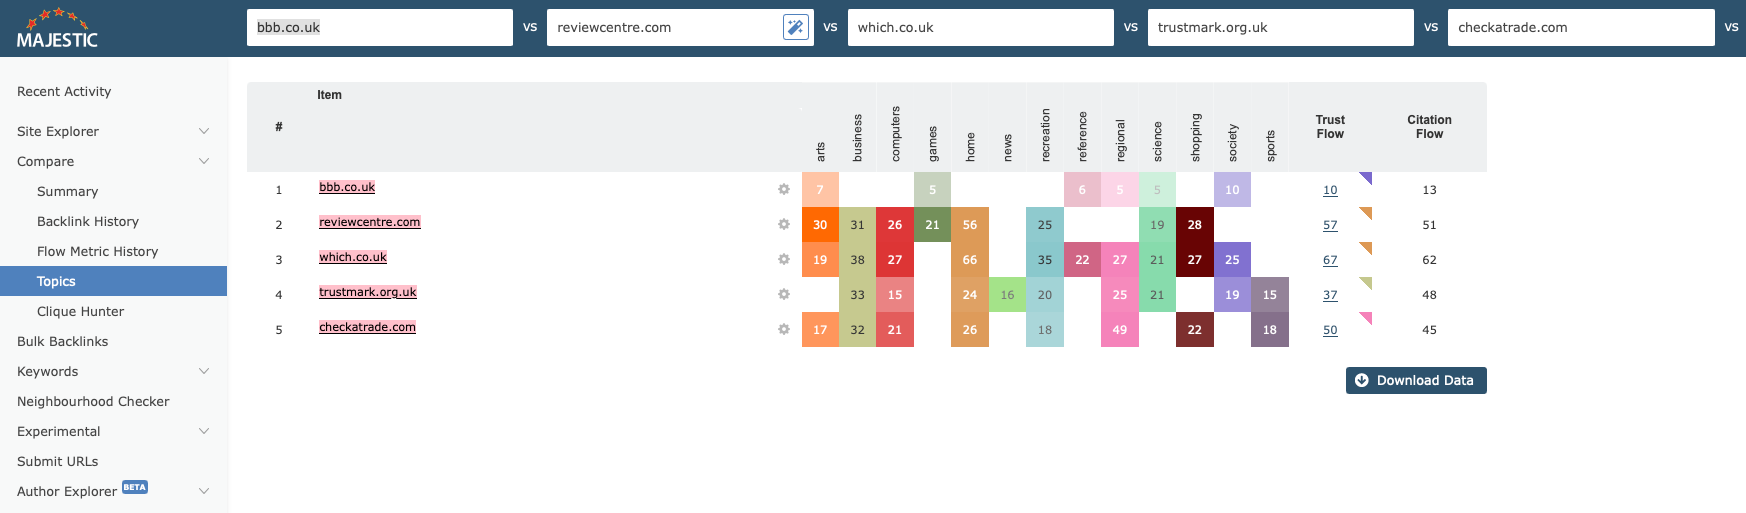Open the reviewcentre.com link in table
This screenshot has height=513, width=1746.
coord(370,222)
